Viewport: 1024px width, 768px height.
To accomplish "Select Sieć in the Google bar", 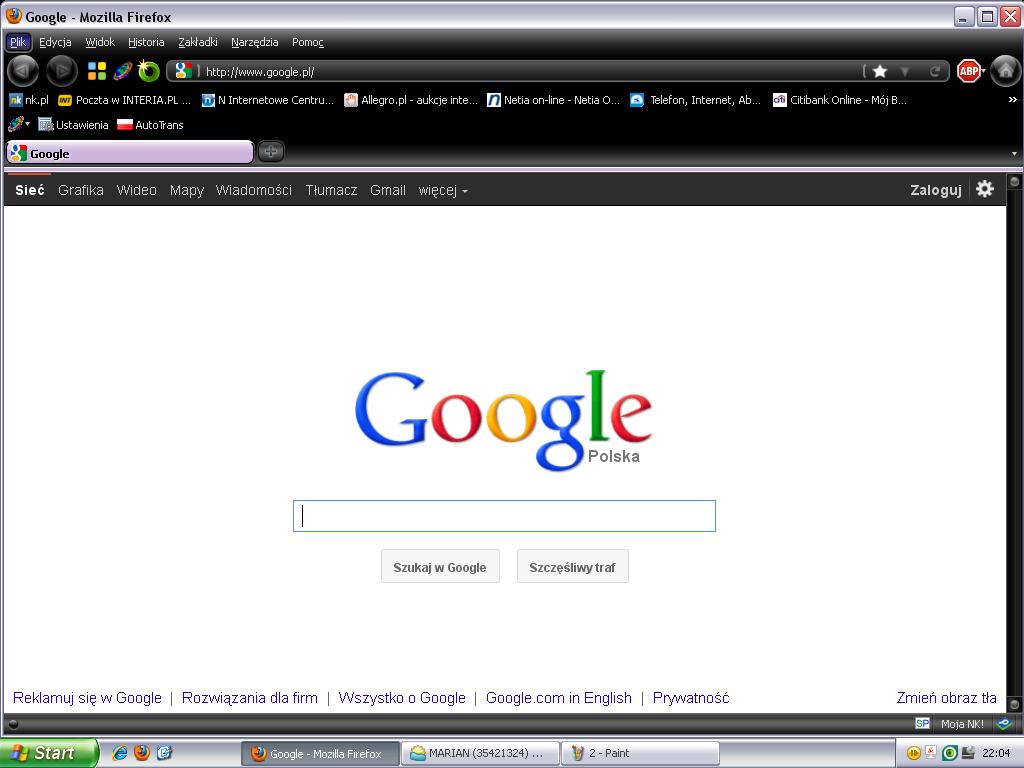I will (30, 190).
